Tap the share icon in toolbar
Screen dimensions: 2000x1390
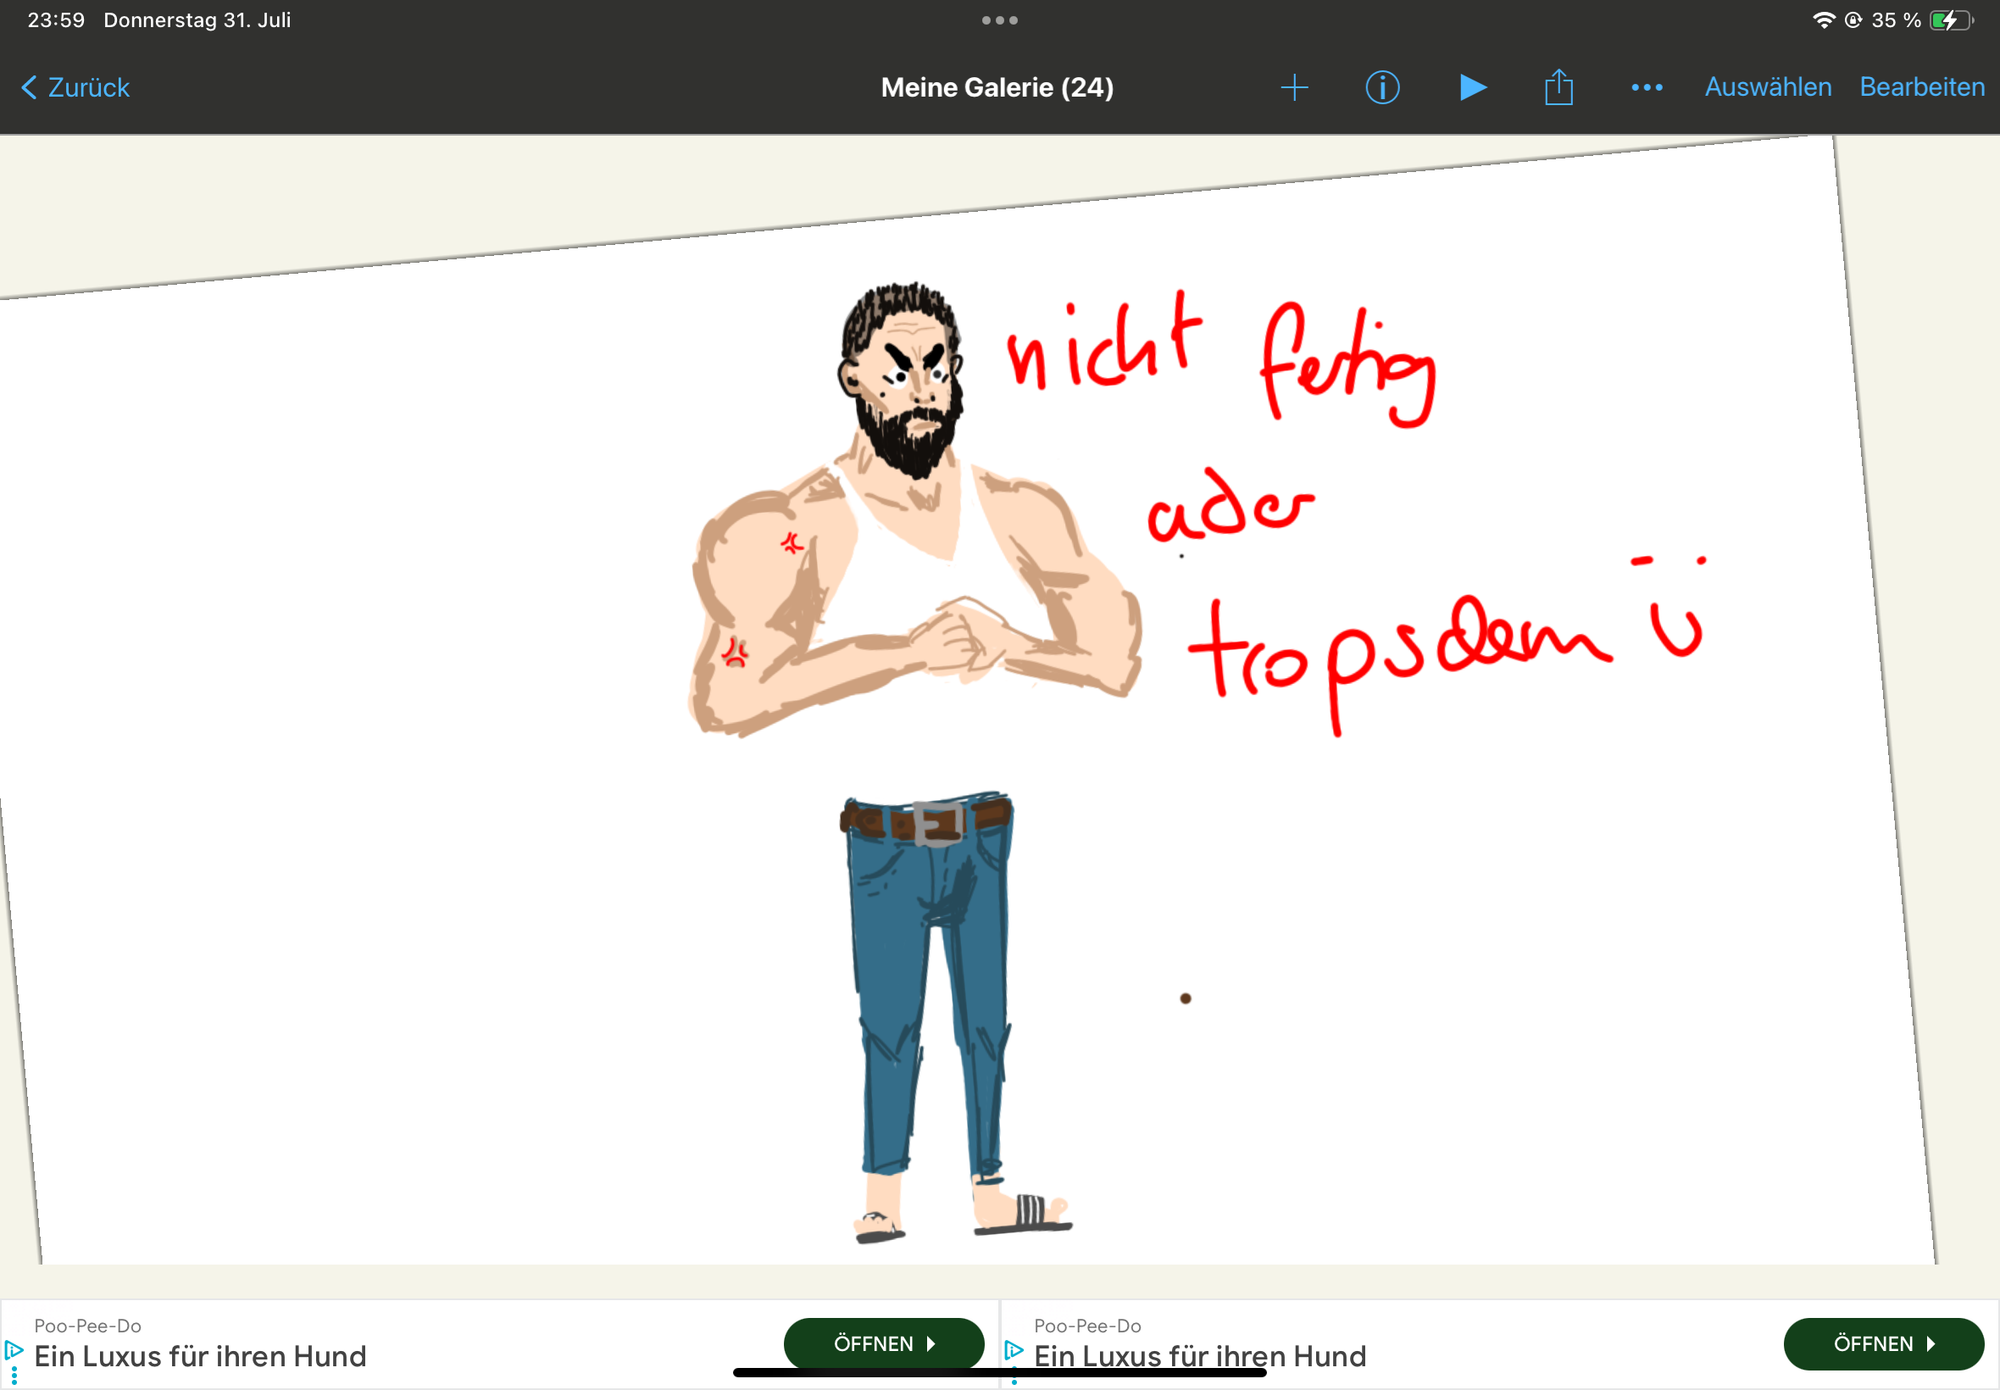(1558, 88)
